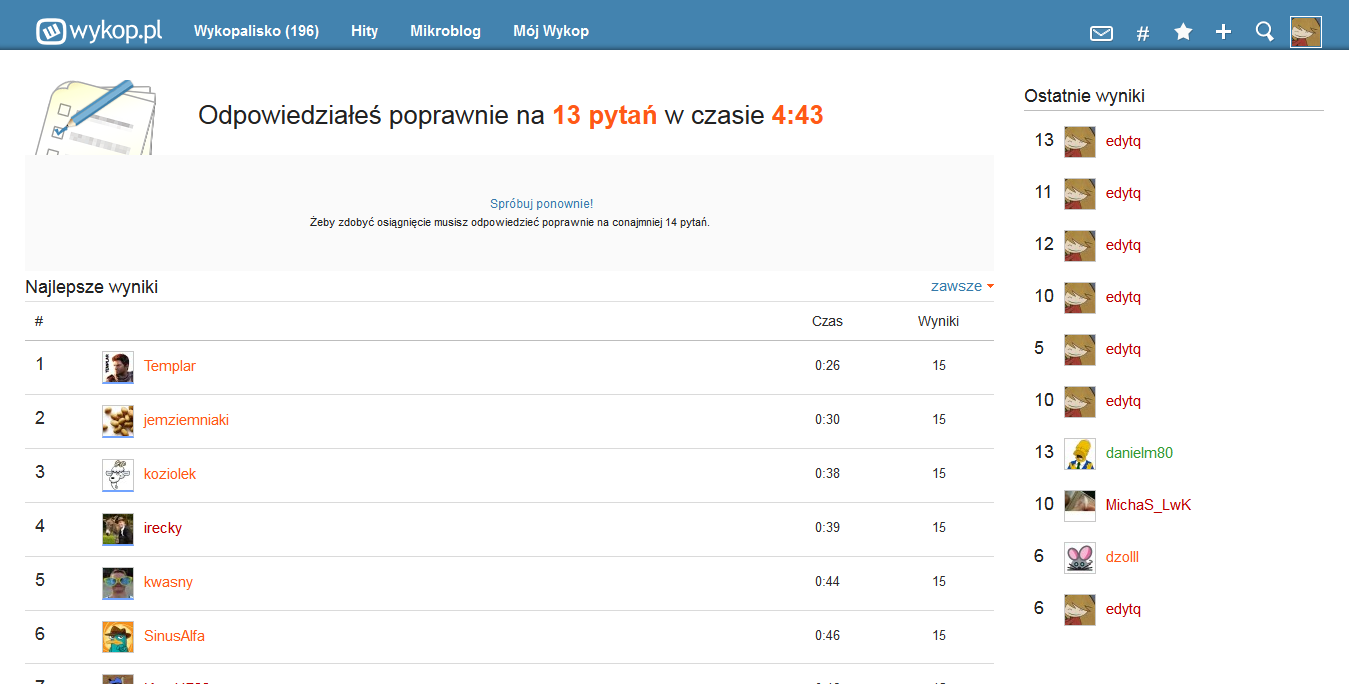Click koziolek's time 0:38
1366x684 pixels.
coord(827,474)
